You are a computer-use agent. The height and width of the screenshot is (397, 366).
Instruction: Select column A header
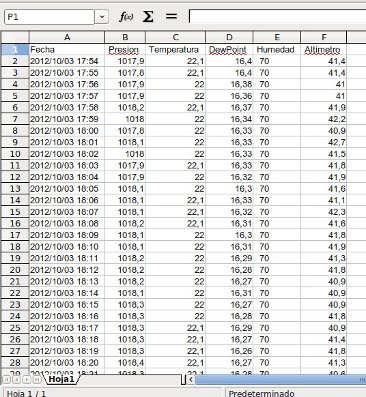pyautogui.click(x=67, y=37)
